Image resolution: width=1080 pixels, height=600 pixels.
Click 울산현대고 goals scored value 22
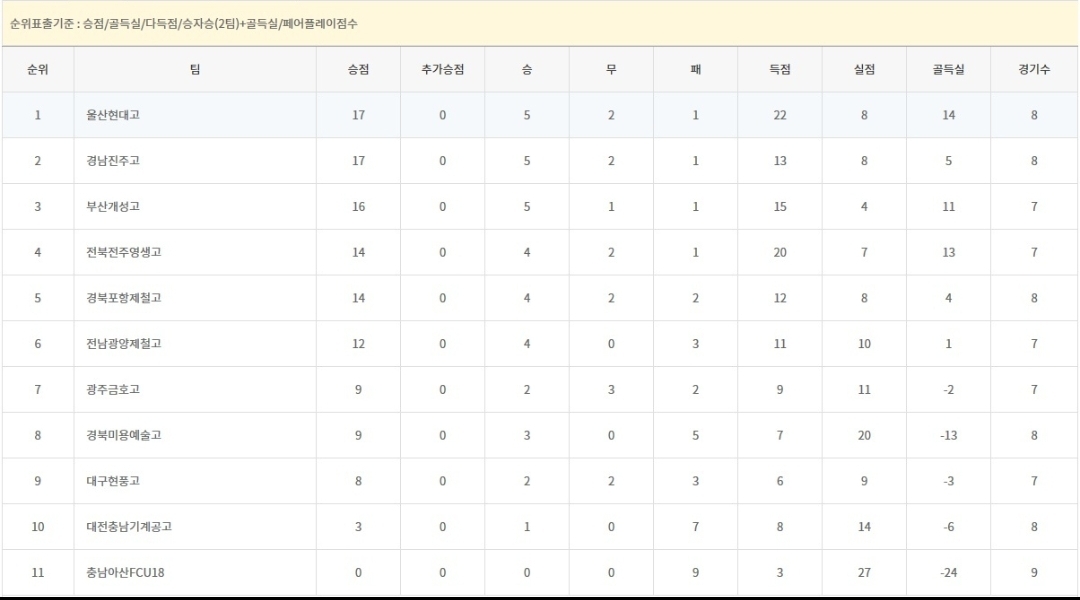[x=780, y=115]
